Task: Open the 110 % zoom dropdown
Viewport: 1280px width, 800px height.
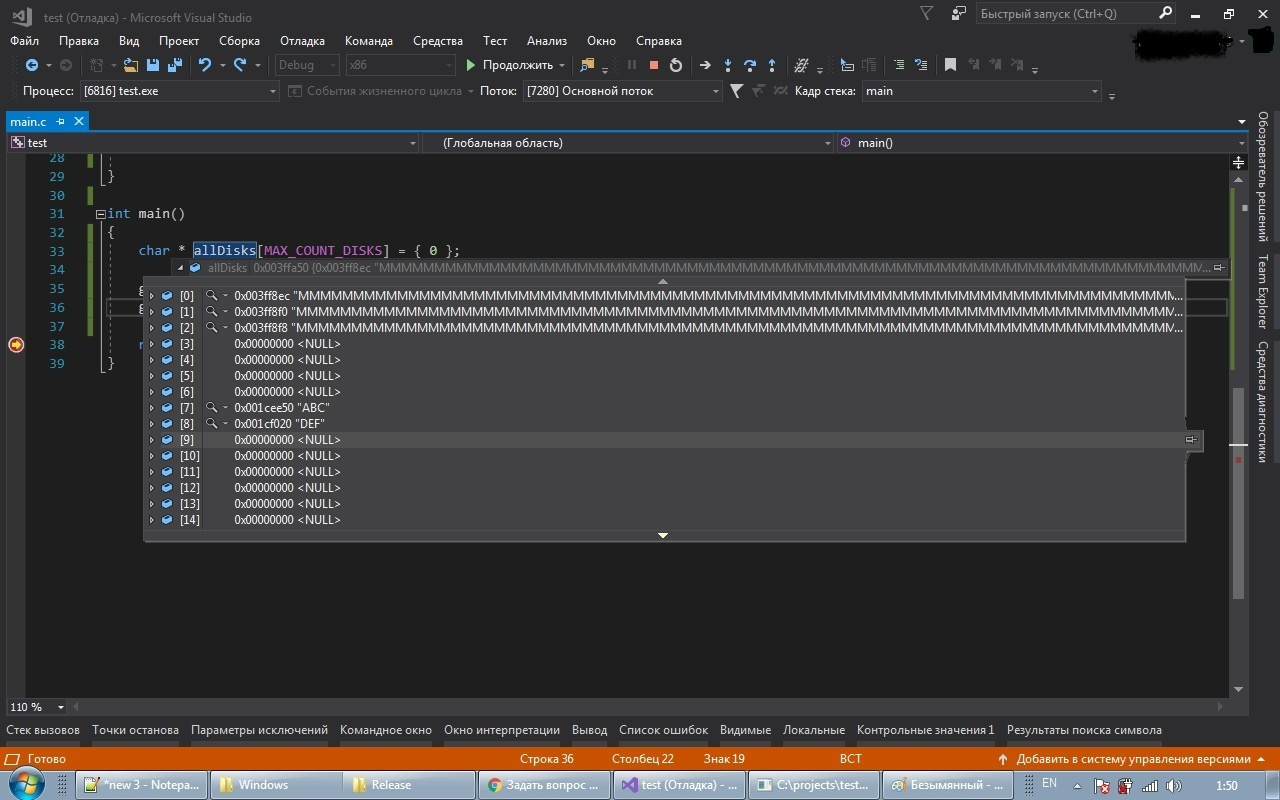Action: [61, 707]
